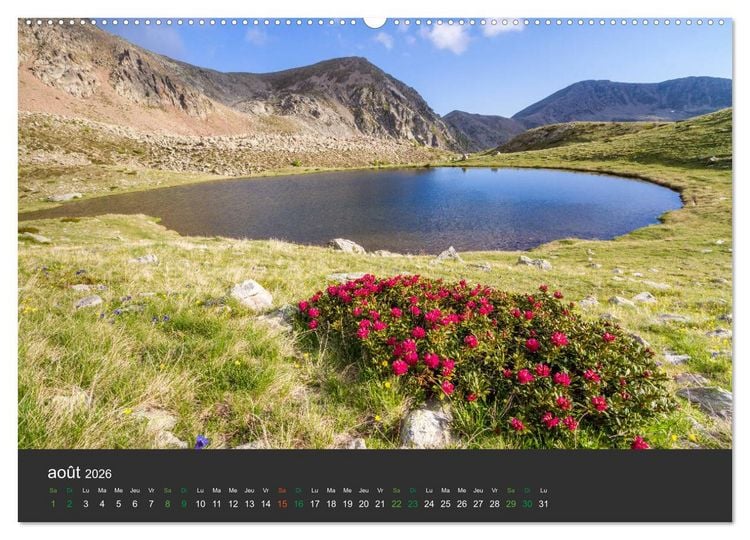
Task: Click the weekday label Me above 19
Action: (x=348, y=490)
